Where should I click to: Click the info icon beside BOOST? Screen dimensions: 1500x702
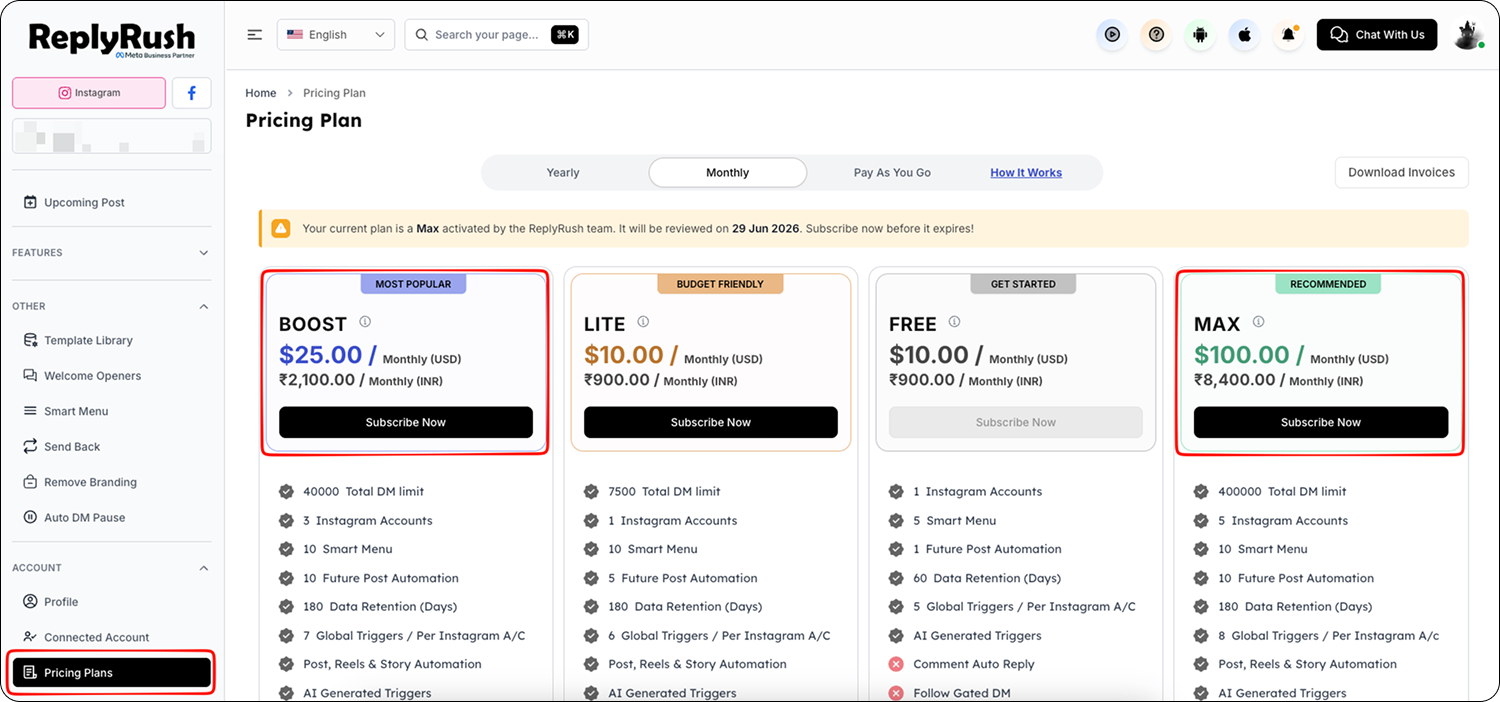(x=365, y=322)
